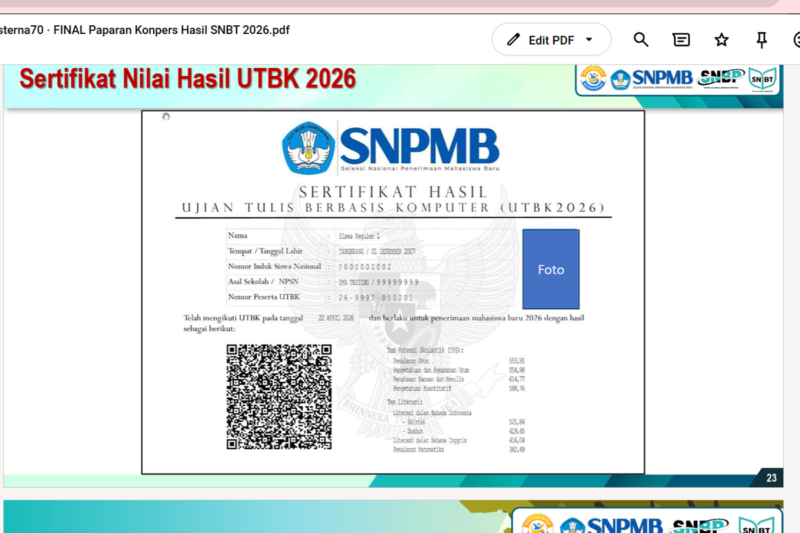Screen dimensions: 800x533
Task: Click the page number 23 badge
Action: (771, 478)
